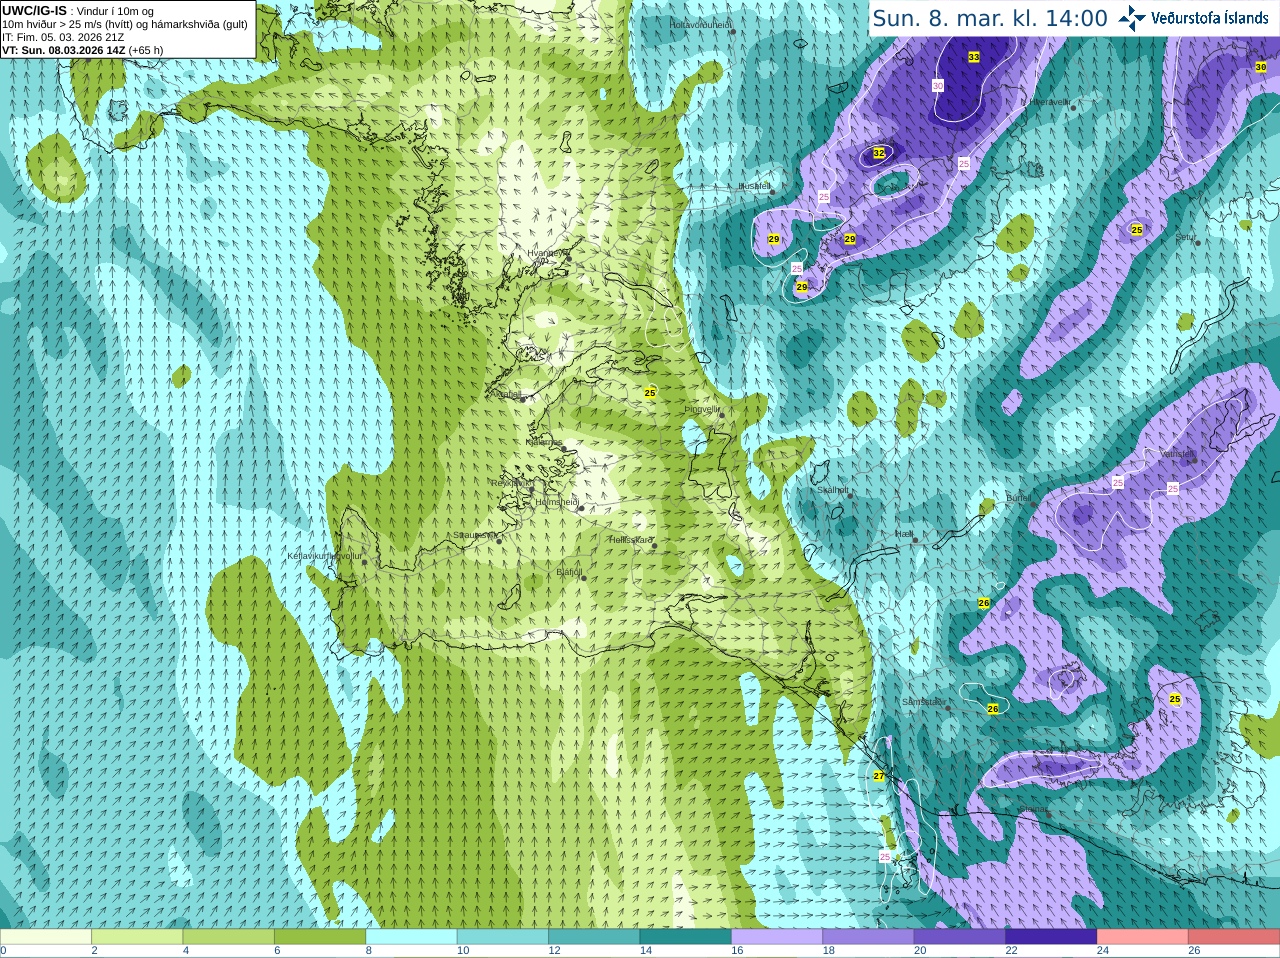Select the 16–18 m/s light purple legend swatch

[777, 937]
